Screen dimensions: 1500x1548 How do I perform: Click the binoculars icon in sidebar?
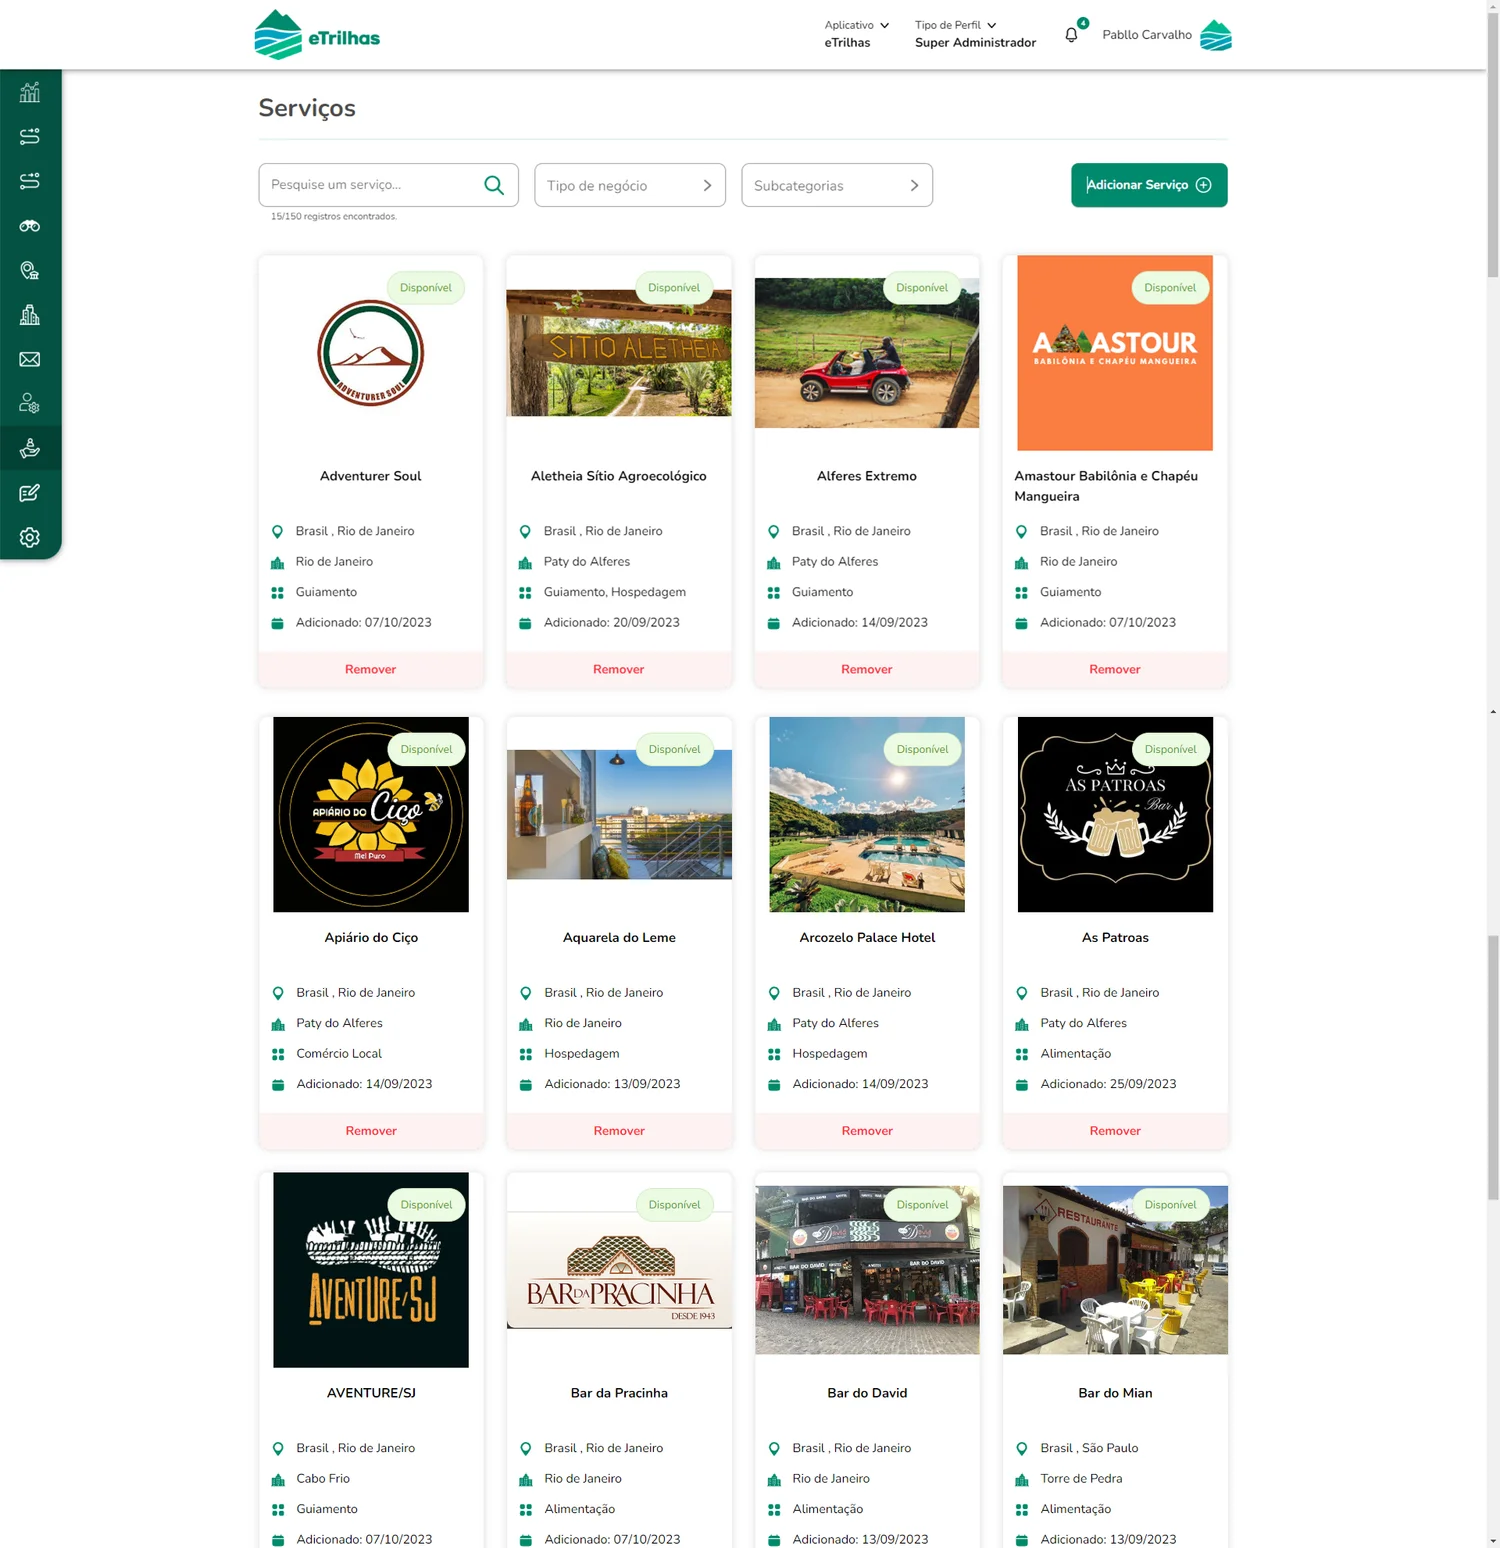pyautogui.click(x=30, y=226)
